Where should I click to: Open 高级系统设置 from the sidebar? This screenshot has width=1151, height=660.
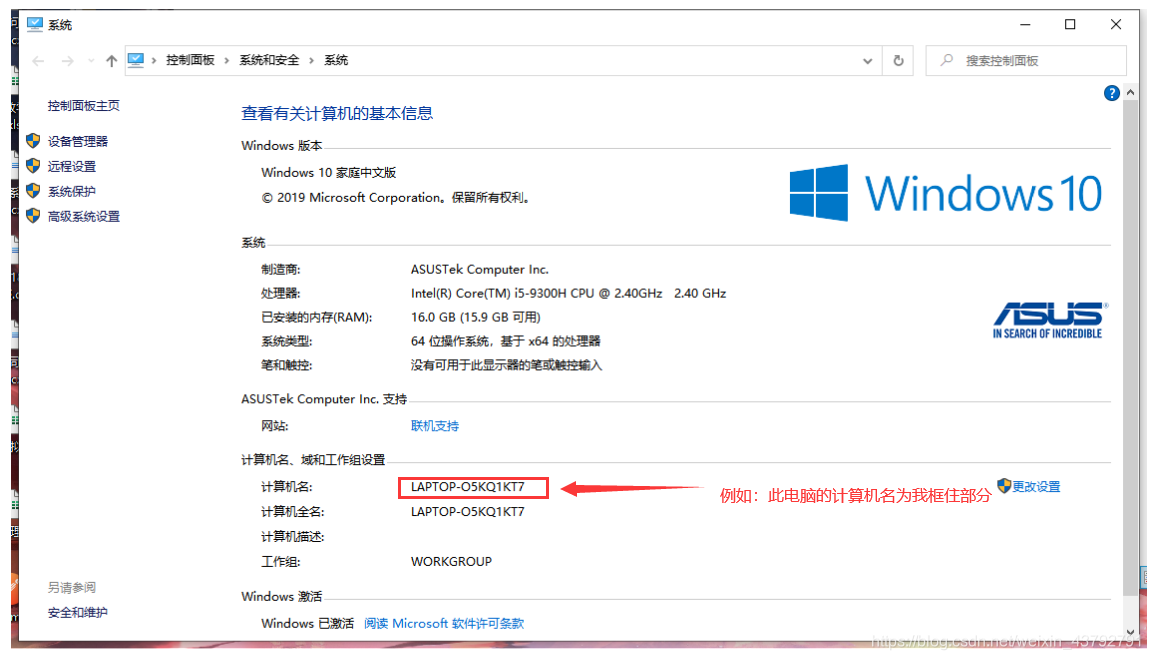tap(84, 217)
